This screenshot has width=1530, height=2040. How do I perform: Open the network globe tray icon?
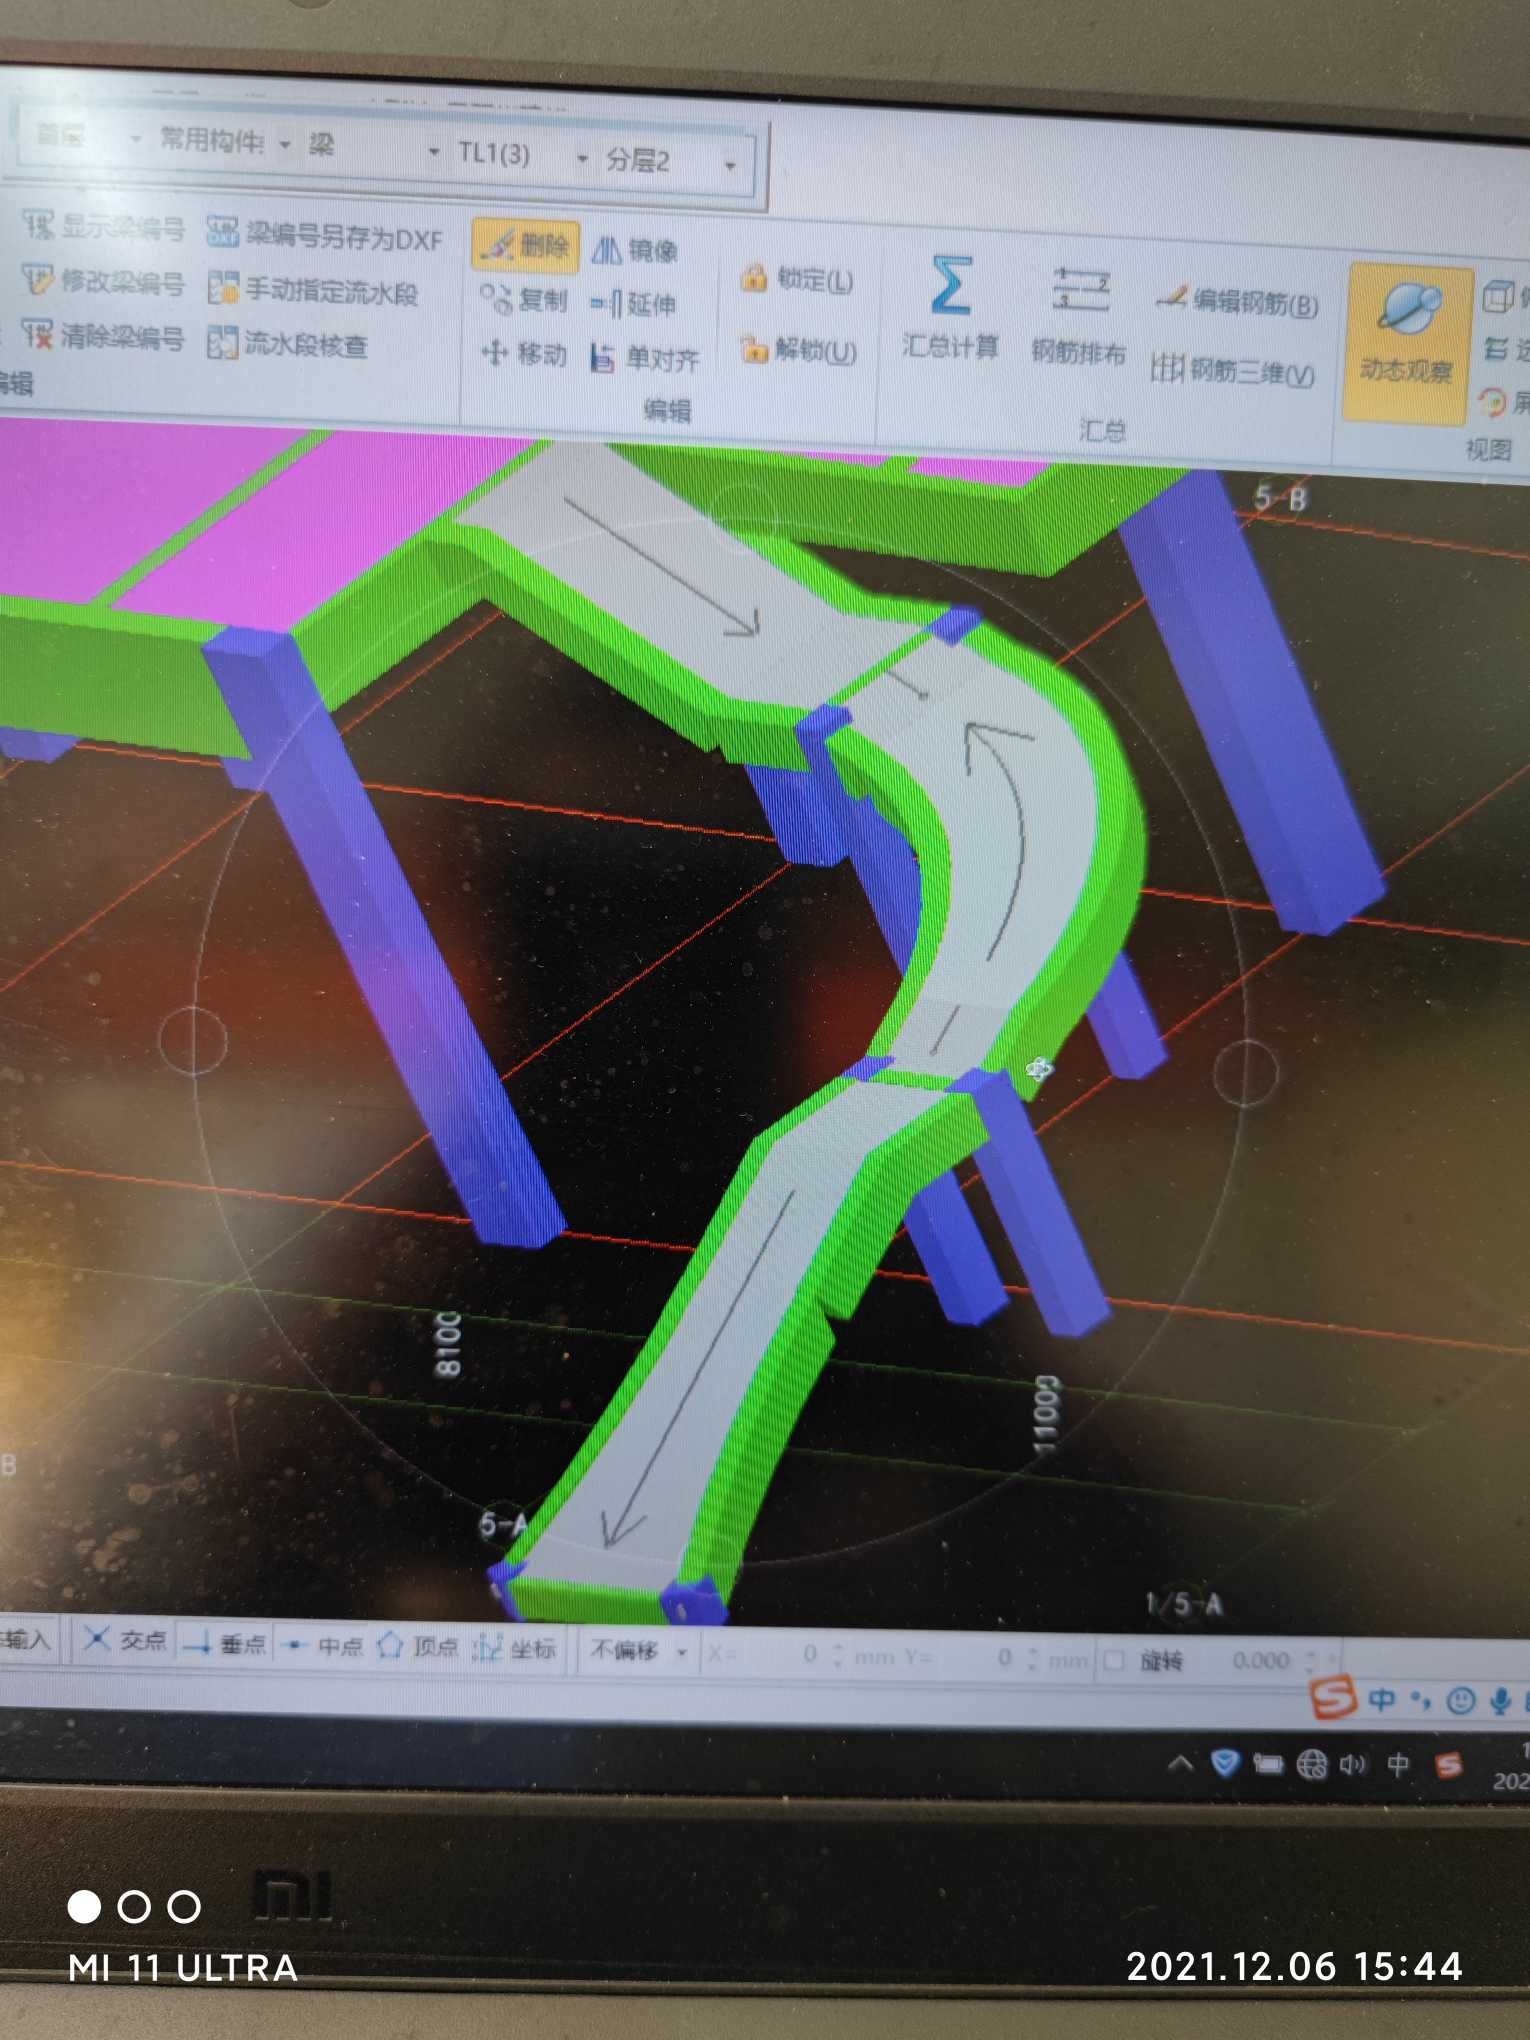click(1312, 1765)
